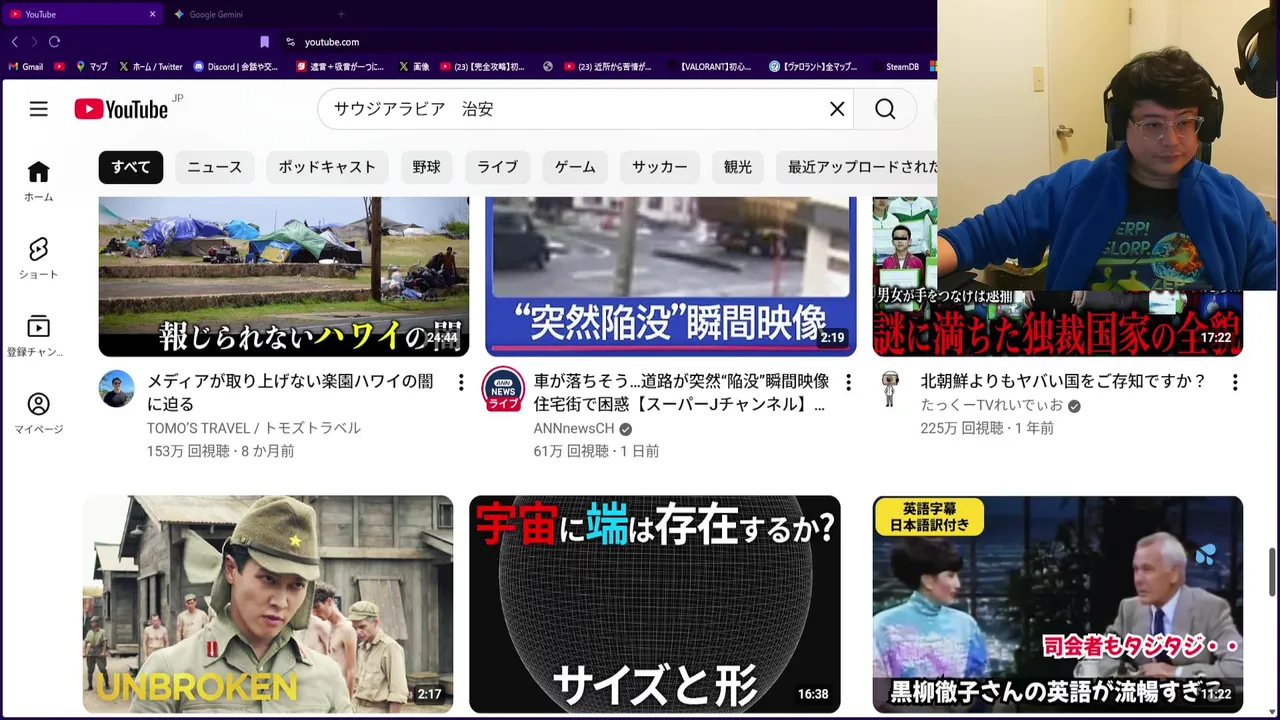The image size is (1280, 720).
Task: Filter results by 観光 chip
Action: pyautogui.click(x=738, y=167)
